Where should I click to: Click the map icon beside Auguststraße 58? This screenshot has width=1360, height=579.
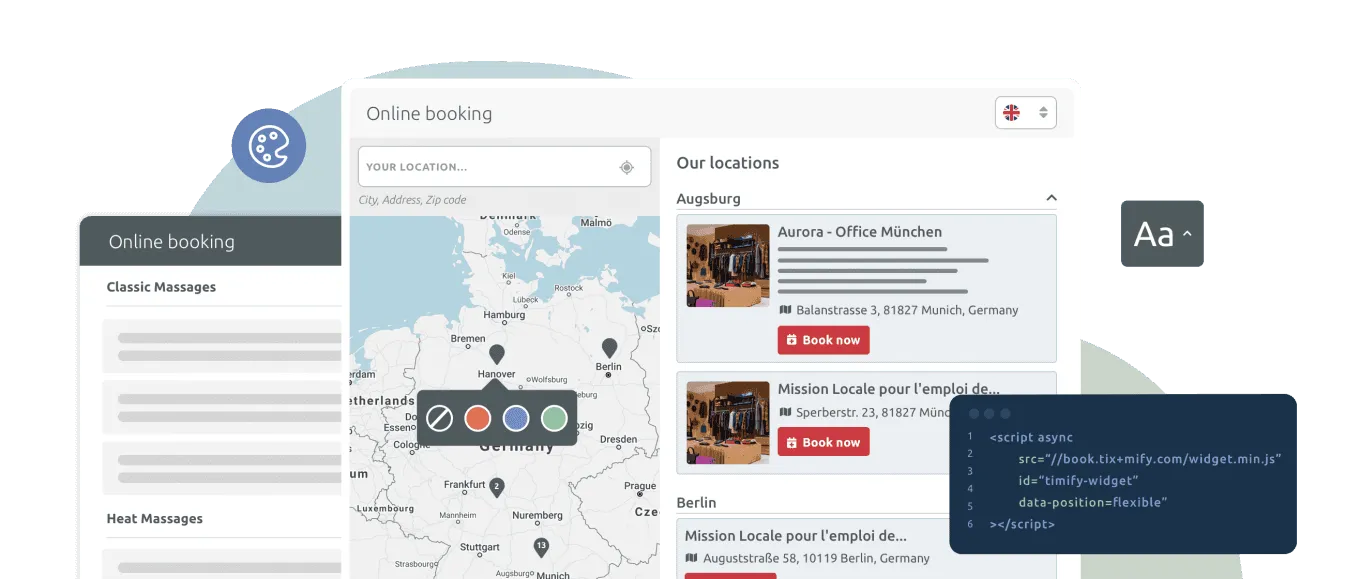coord(692,558)
